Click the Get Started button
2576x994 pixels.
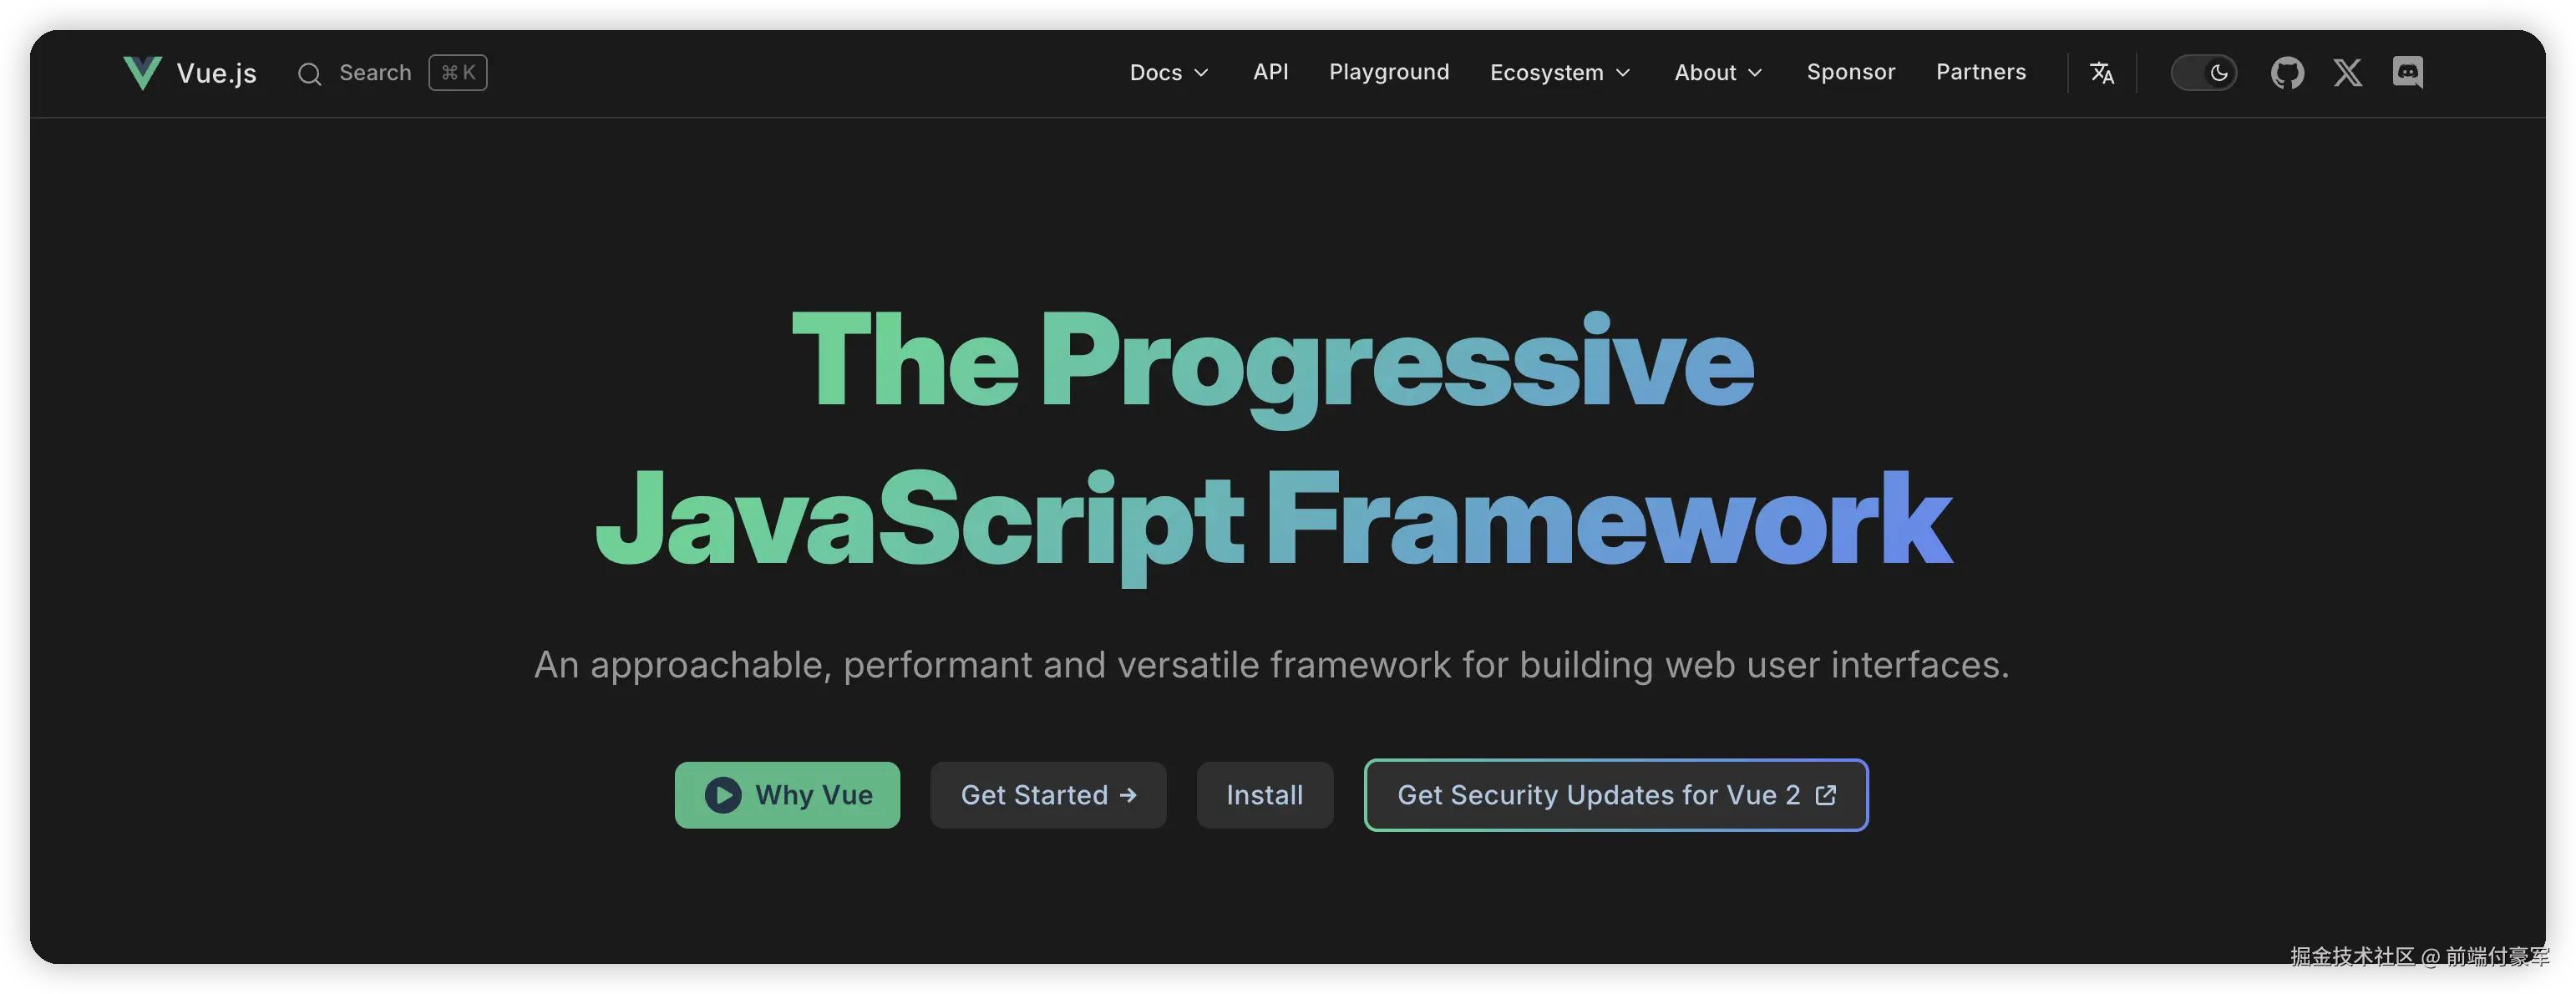tap(1047, 795)
